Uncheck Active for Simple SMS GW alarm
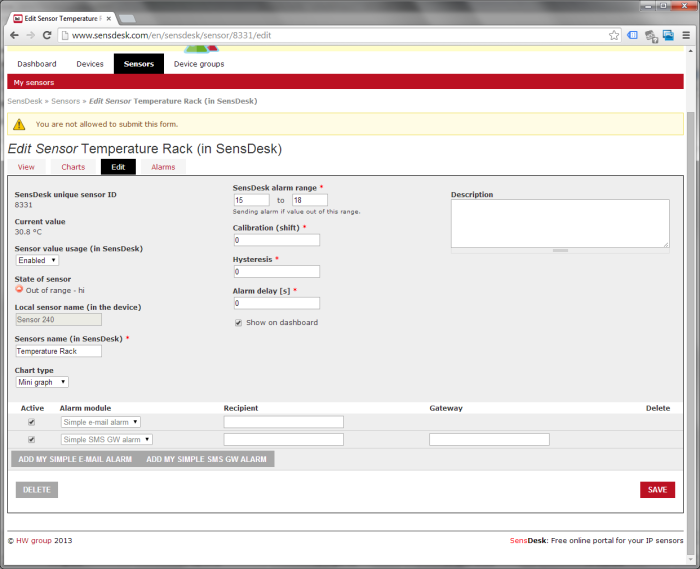Image resolution: width=700 pixels, height=569 pixels. 32,439
